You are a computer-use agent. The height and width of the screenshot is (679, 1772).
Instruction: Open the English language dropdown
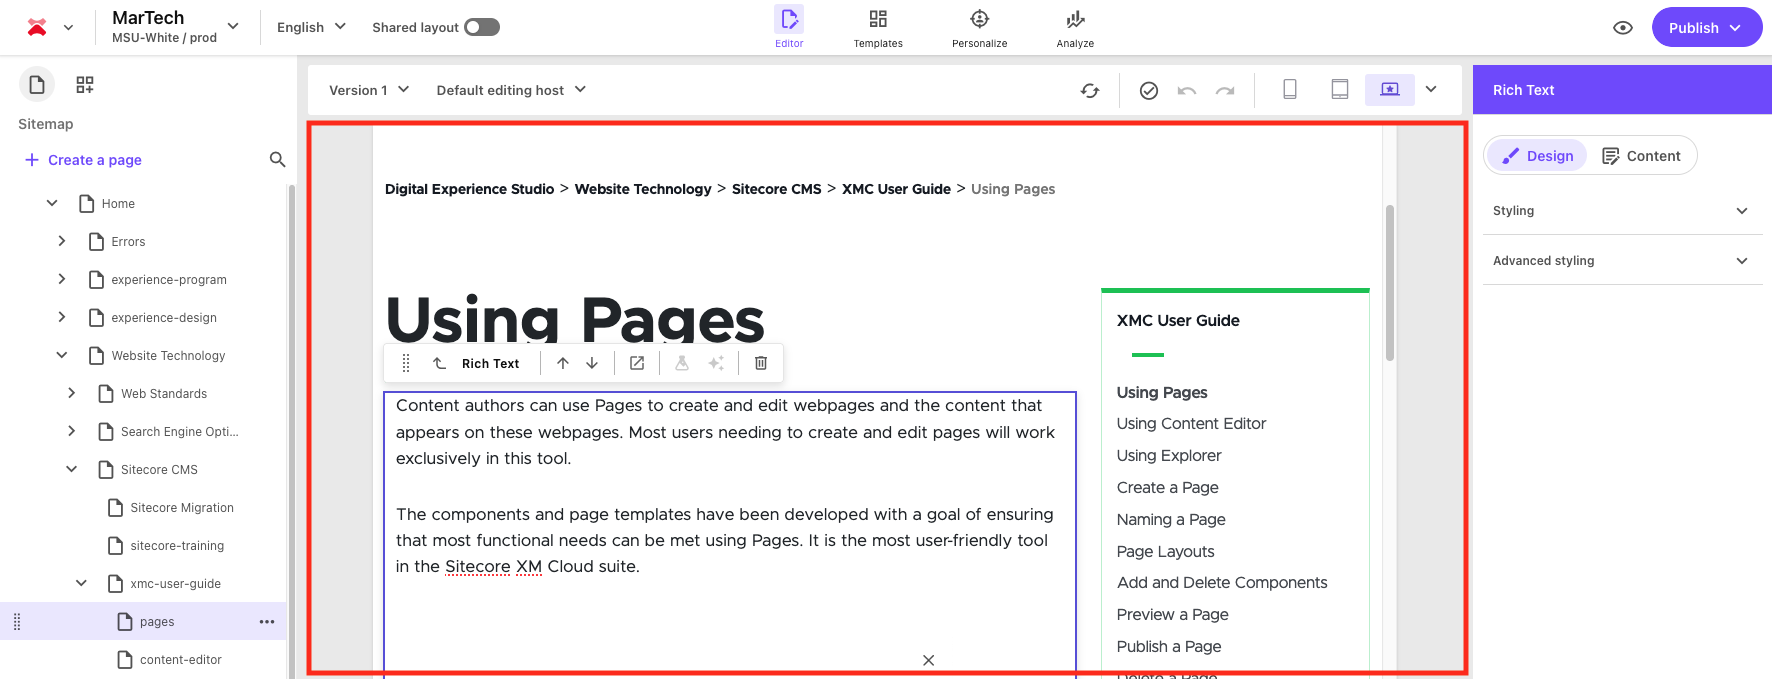coord(311,27)
